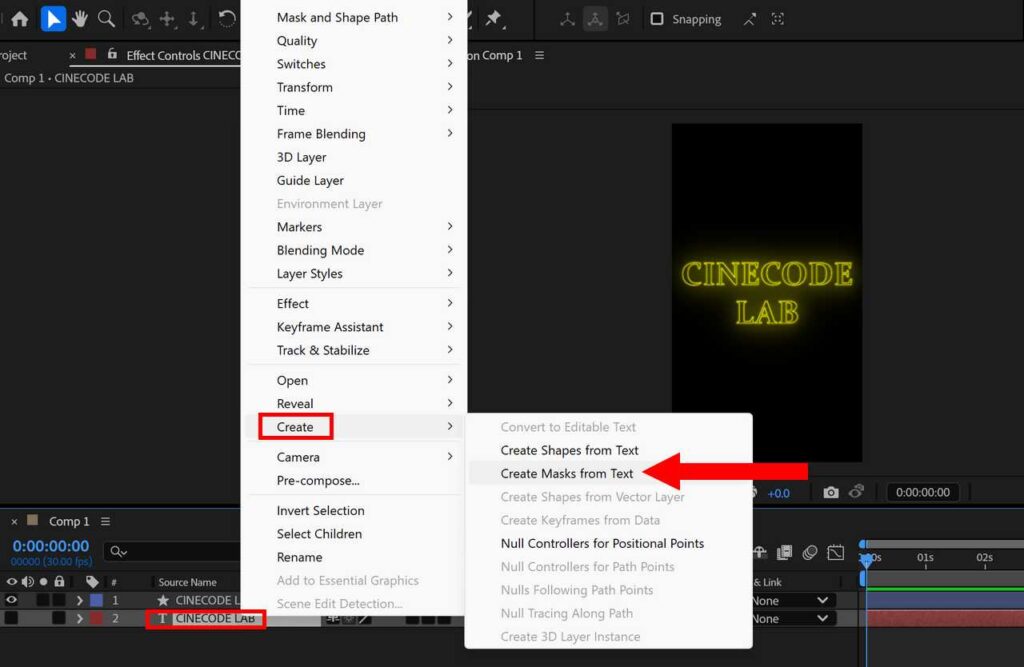Toggle the Effect Controls panel lock
The image size is (1024, 667).
(112, 54)
